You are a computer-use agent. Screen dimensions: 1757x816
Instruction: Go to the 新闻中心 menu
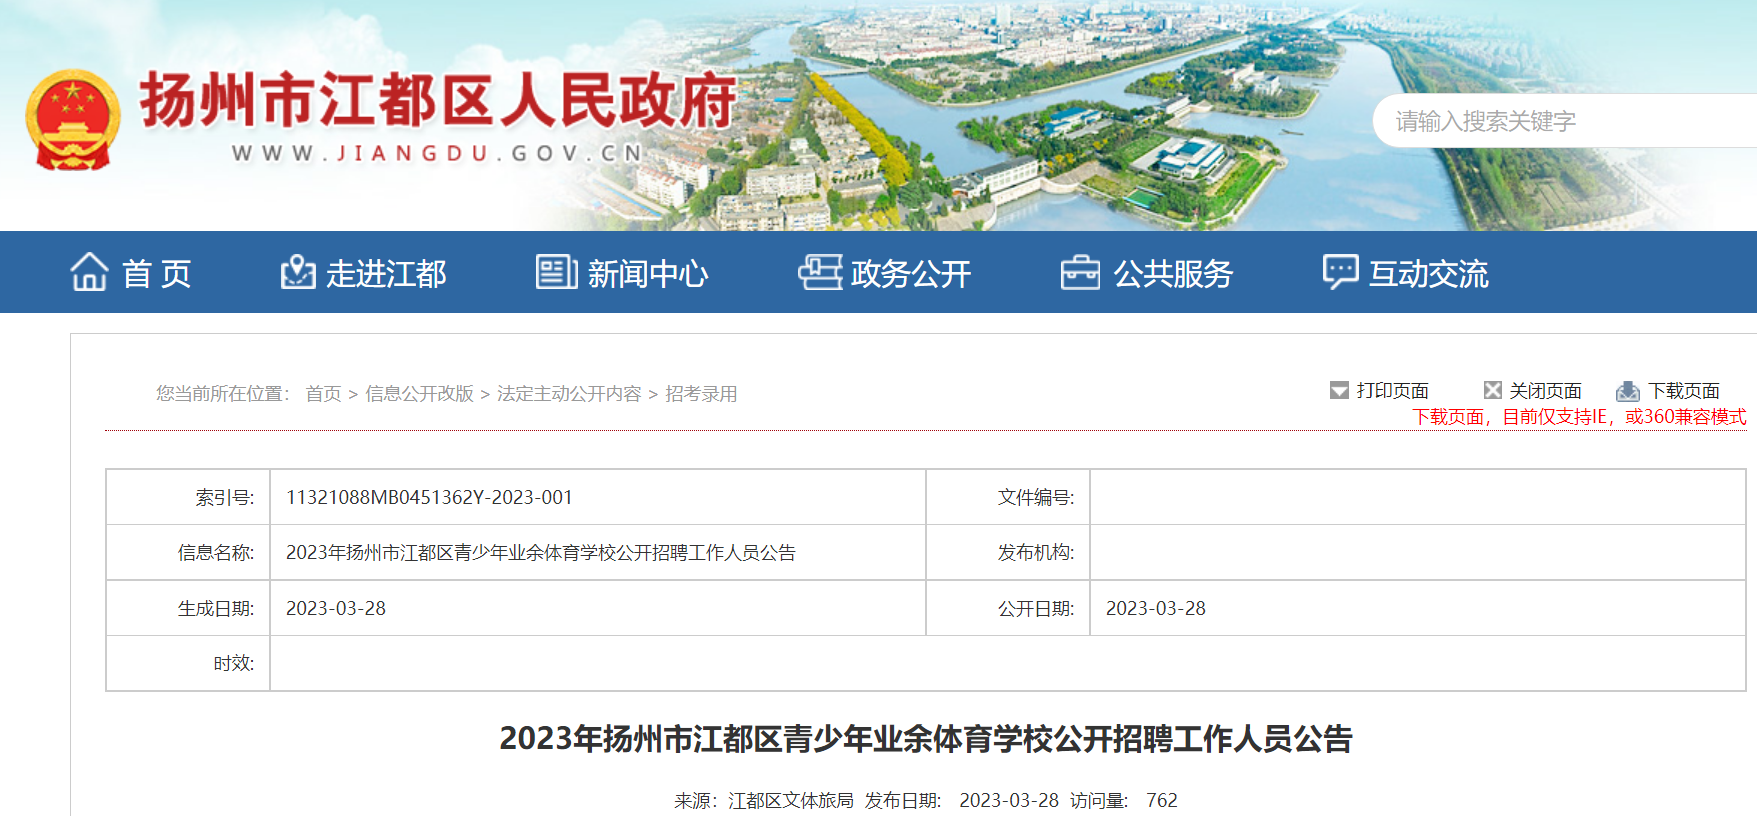point(648,273)
